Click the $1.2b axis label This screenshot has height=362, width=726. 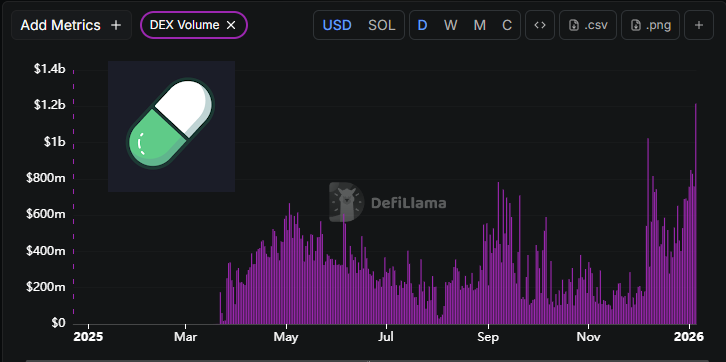pos(50,105)
